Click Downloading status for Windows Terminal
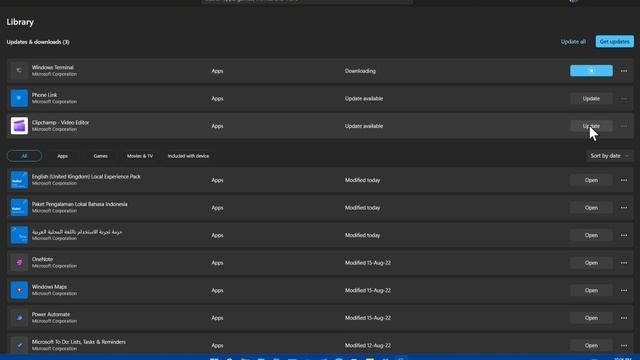Screen dimensions: 640x360 pyautogui.click(x=360, y=71)
